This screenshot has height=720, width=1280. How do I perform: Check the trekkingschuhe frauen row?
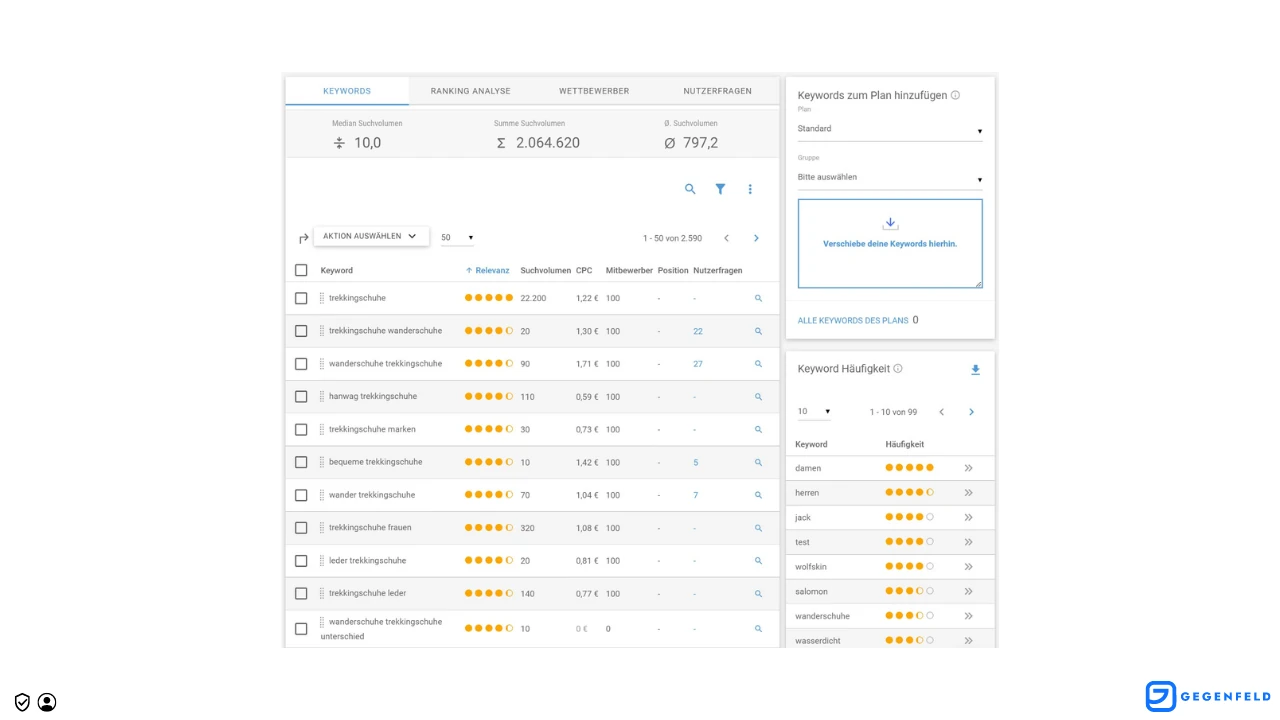point(301,528)
